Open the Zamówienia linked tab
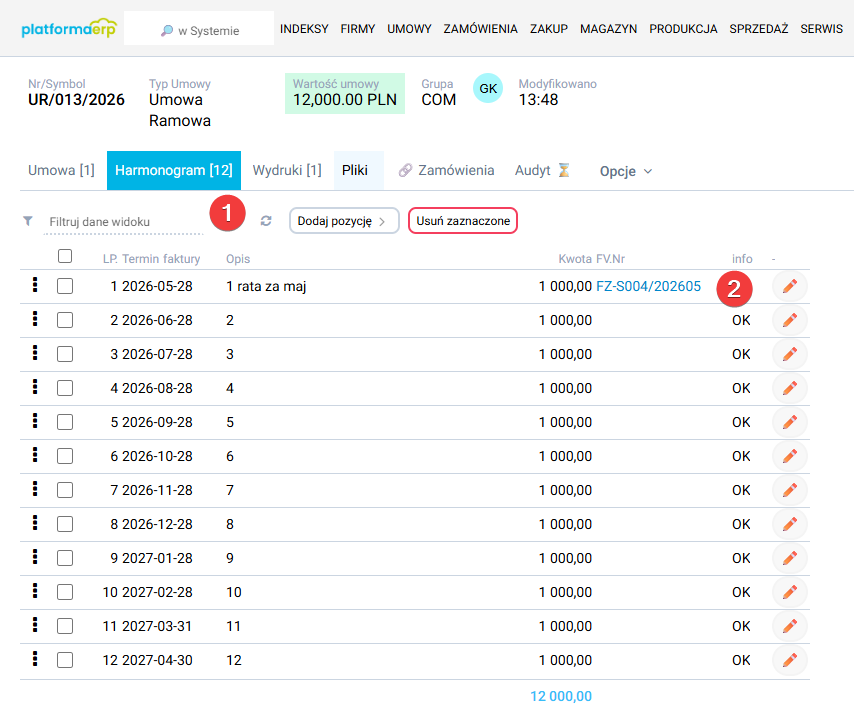This screenshot has height=720, width=854. point(446,170)
